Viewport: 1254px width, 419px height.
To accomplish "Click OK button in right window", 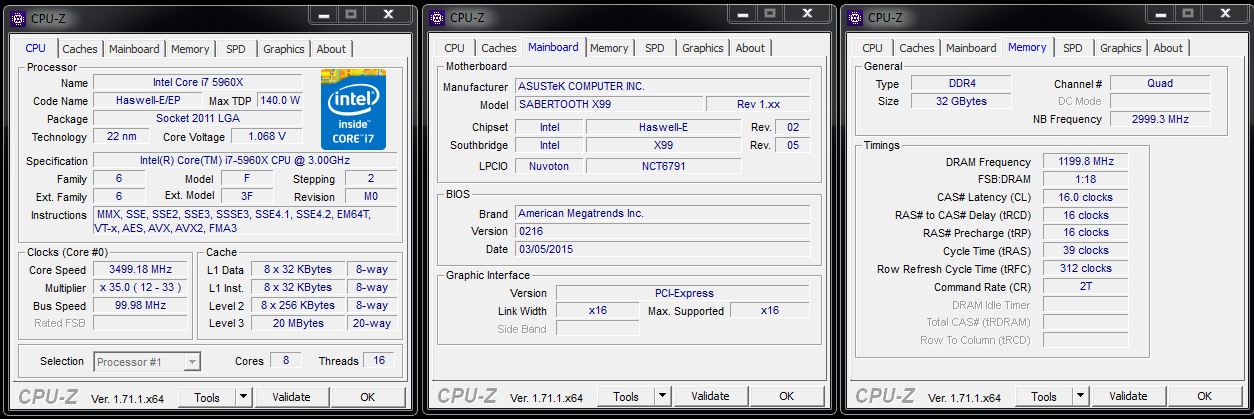I will coord(1204,397).
